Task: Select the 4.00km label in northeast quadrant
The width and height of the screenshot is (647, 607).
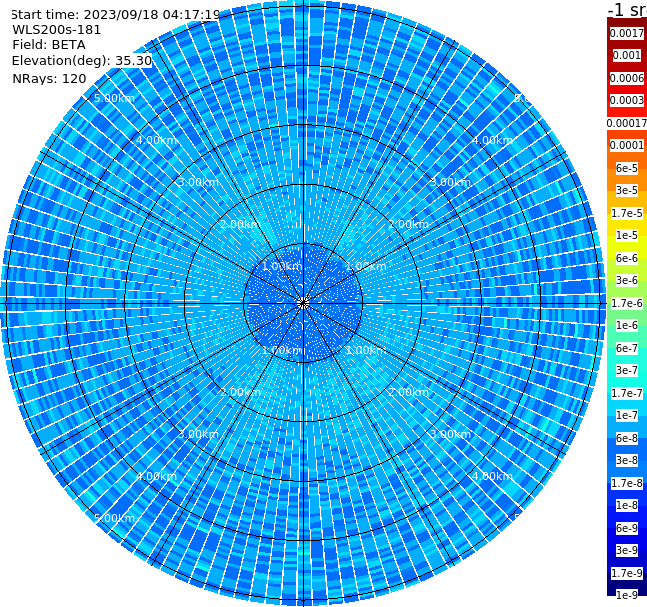Action: point(492,140)
